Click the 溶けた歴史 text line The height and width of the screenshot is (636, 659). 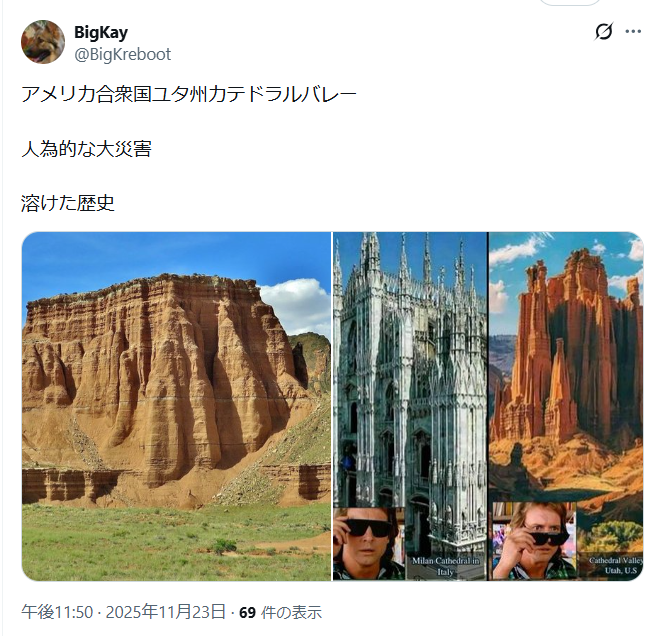[68, 203]
